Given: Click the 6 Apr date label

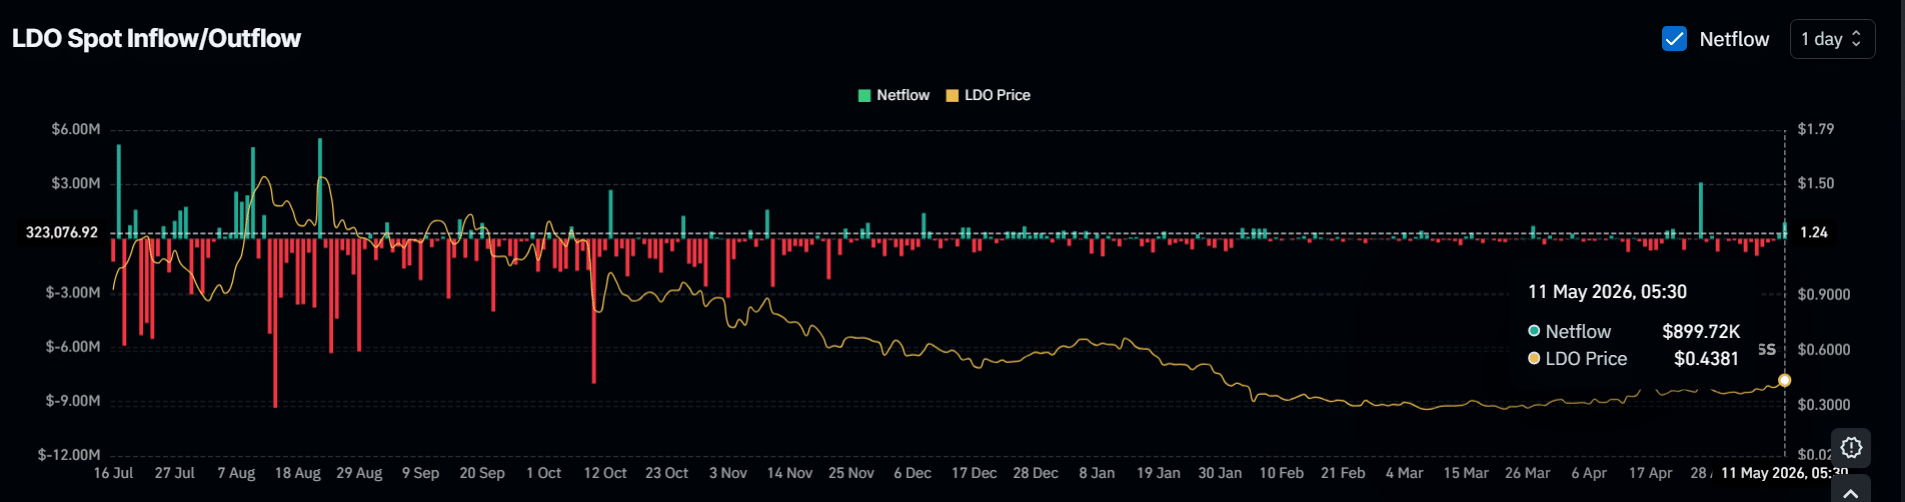Looking at the screenshot, I should (1589, 473).
